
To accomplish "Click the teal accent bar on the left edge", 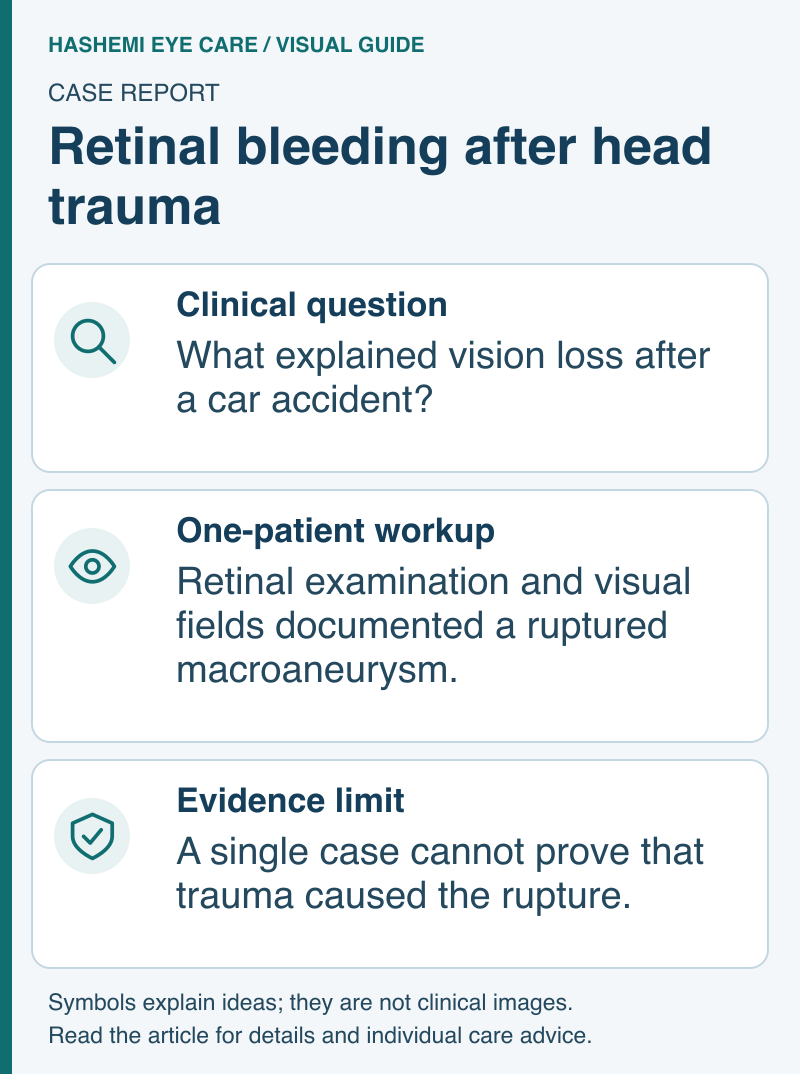I will click(6, 537).
